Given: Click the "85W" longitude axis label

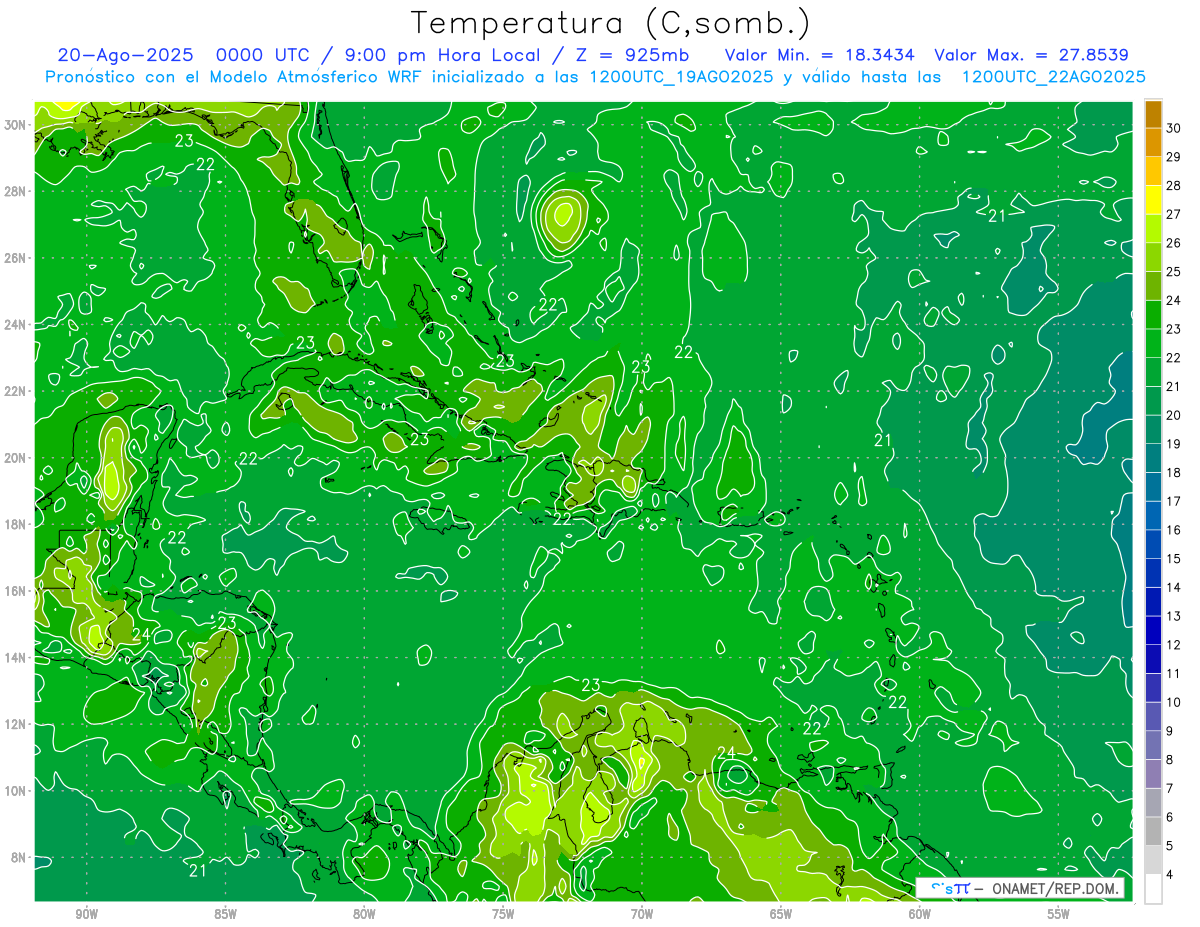Looking at the screenshot, I should [x=225, y=914].
